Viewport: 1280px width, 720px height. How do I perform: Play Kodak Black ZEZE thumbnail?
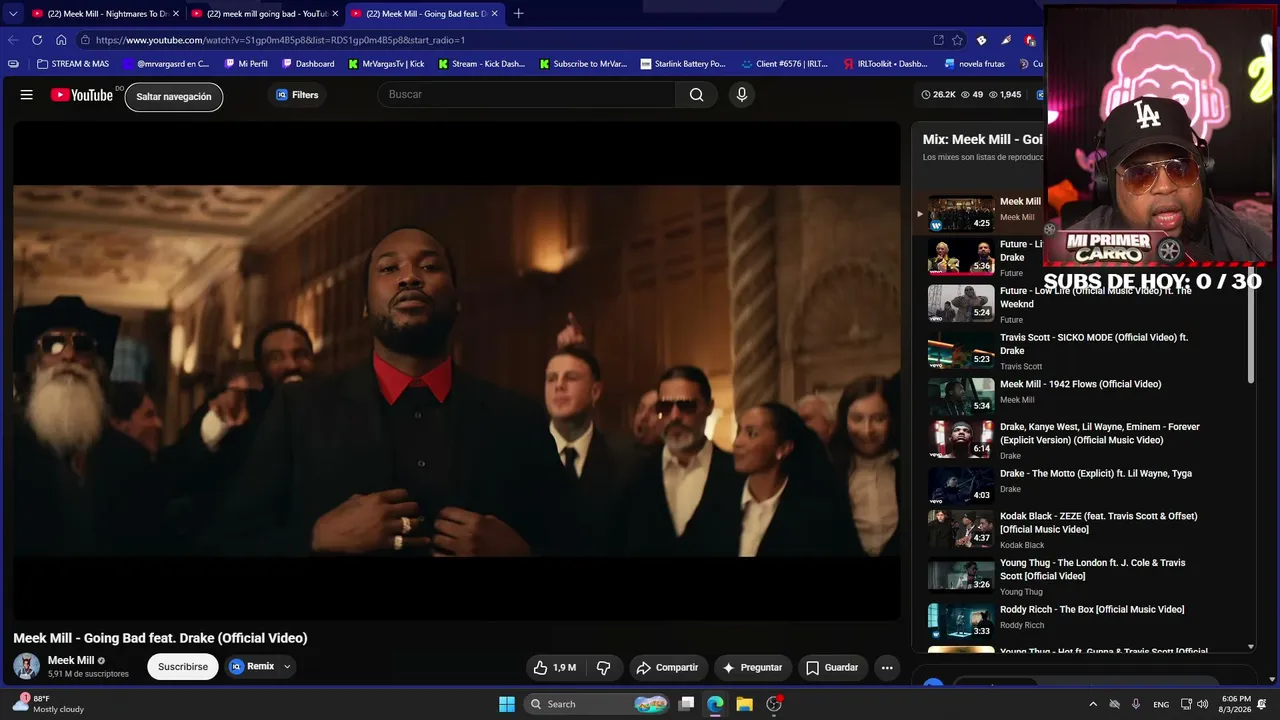961,529
